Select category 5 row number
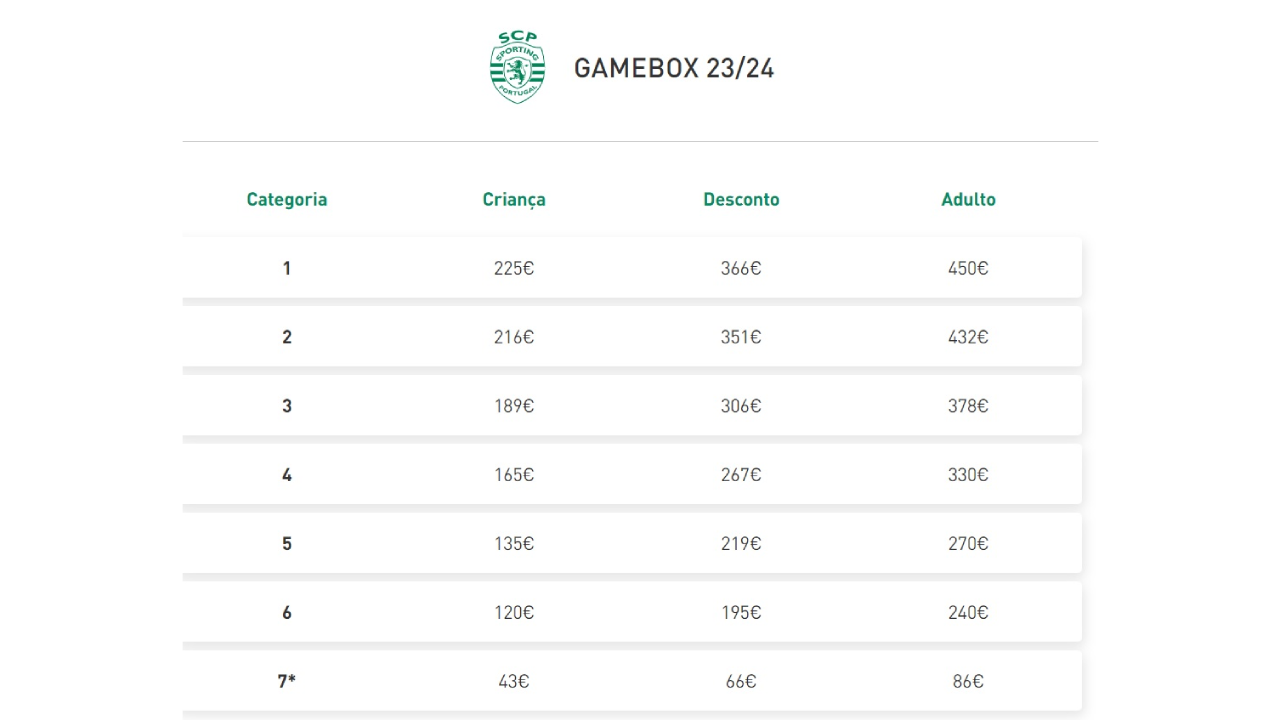The width and height of the screenshot is (1280, 720). point(287,544)
